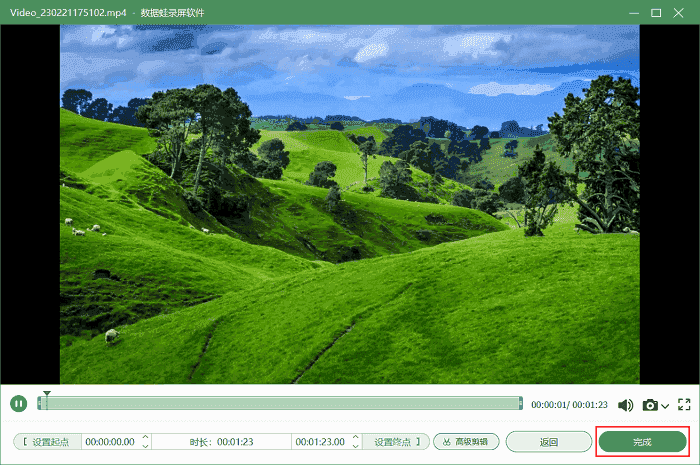Click the video preview image
Image resolution: width=700 pixels, height=465 pixels.
350,204
